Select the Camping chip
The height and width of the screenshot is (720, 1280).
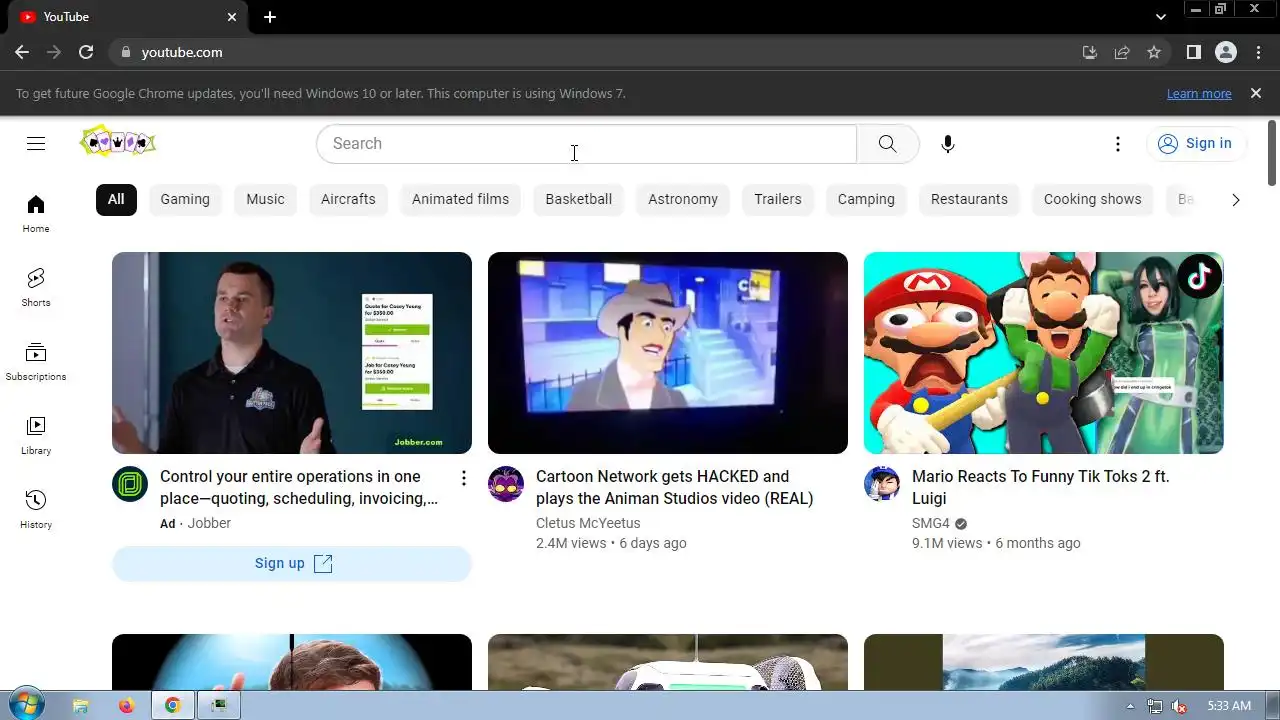(x=866, y=199)
